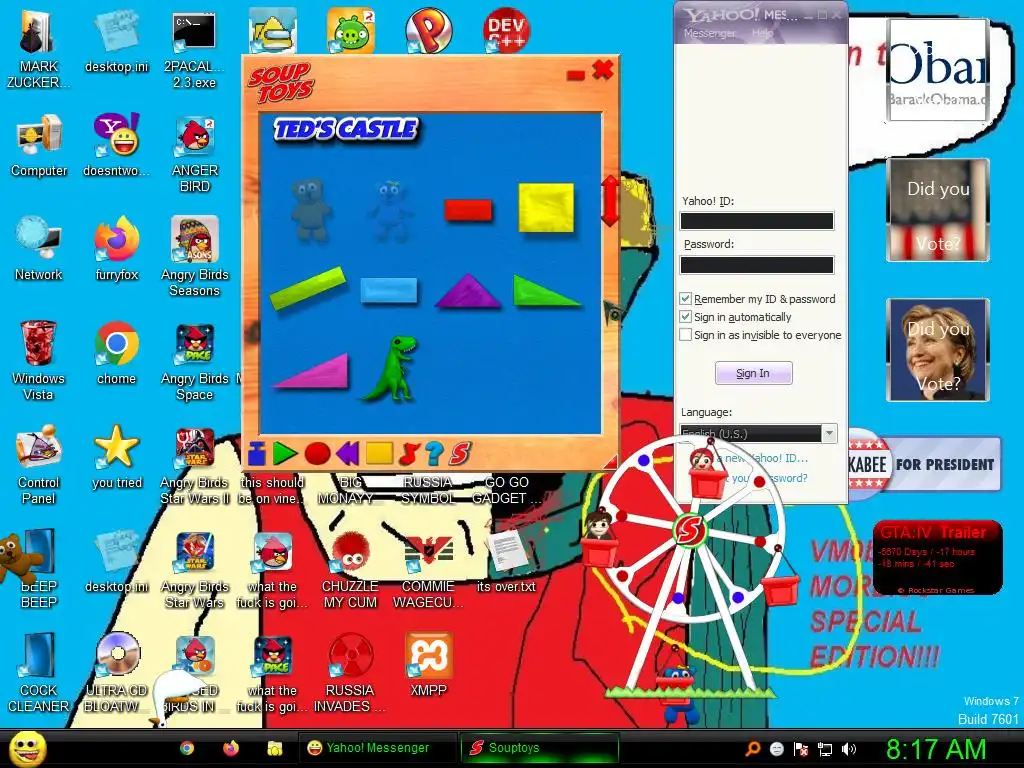Open Souptoys help via blue question mark

(x=434, y=453)
